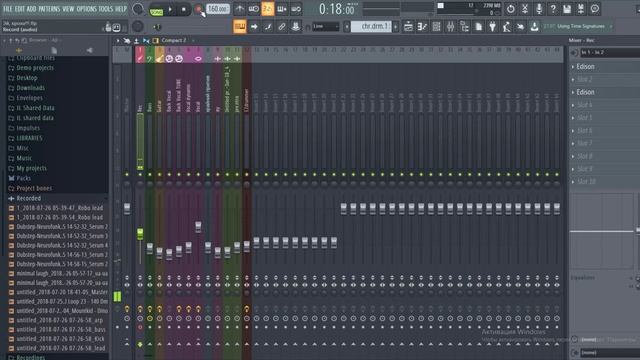Open the tempo tapper icon

[507, 27]
